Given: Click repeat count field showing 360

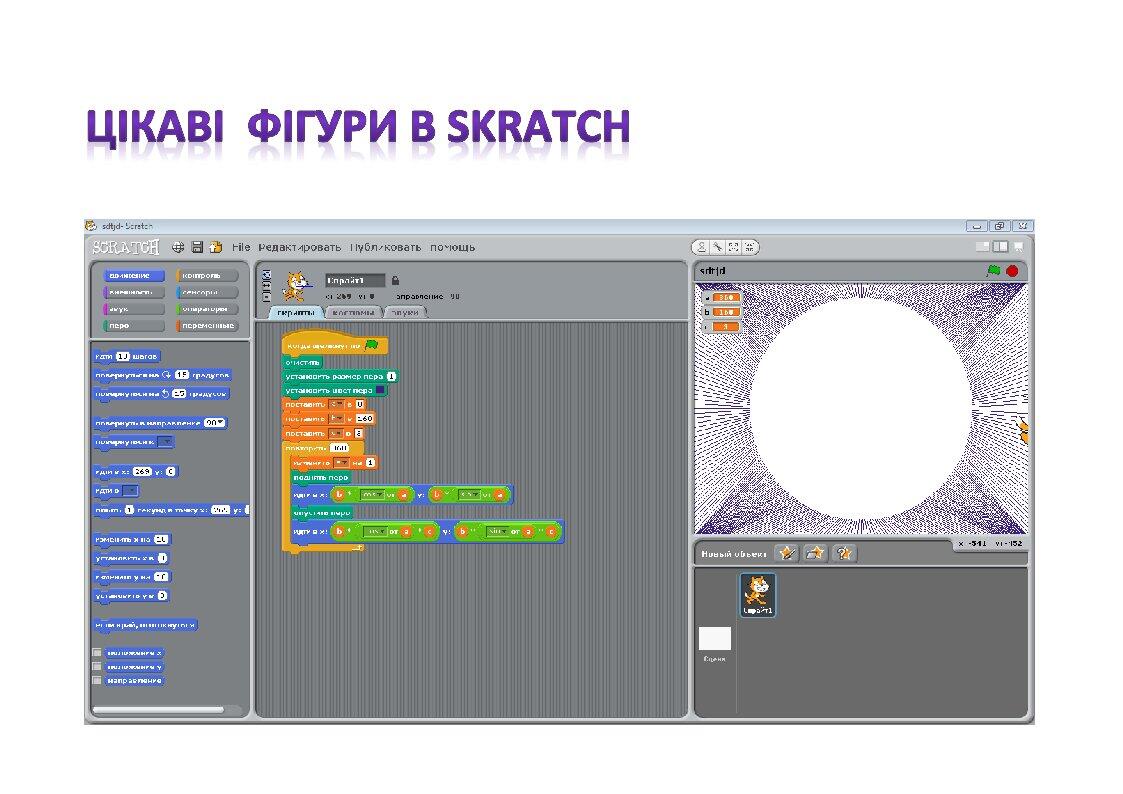Looking at the screenshot, I should point(339,448).
